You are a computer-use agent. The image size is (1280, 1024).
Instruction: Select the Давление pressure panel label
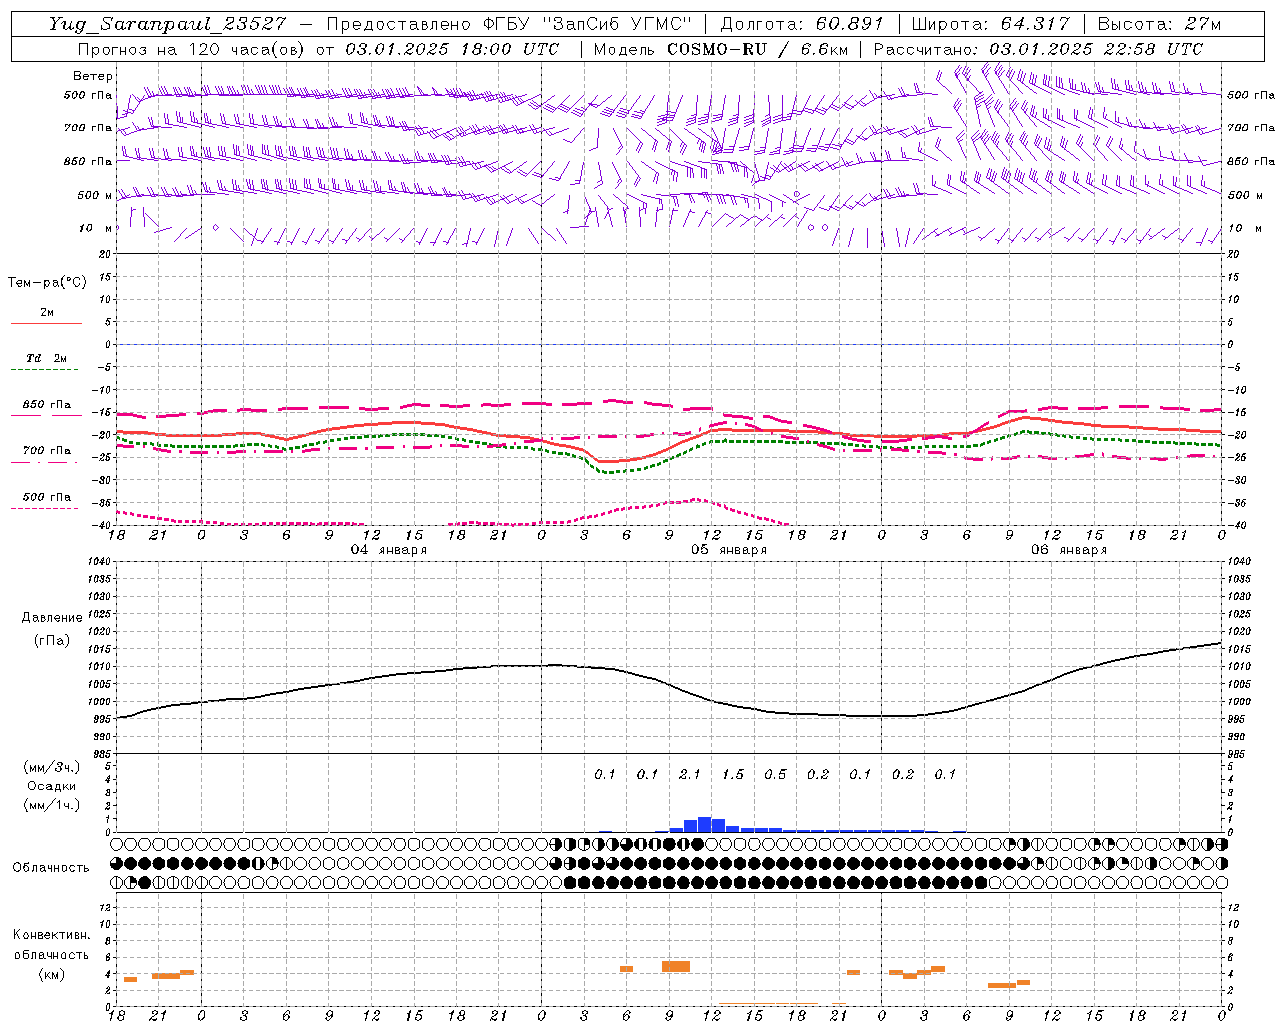tap(52, 618)
